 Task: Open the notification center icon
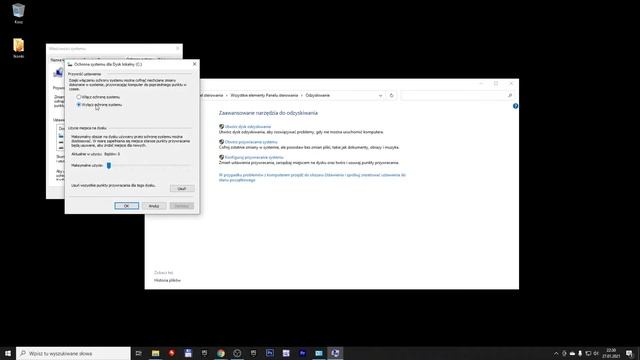click(x=629, y=353)
